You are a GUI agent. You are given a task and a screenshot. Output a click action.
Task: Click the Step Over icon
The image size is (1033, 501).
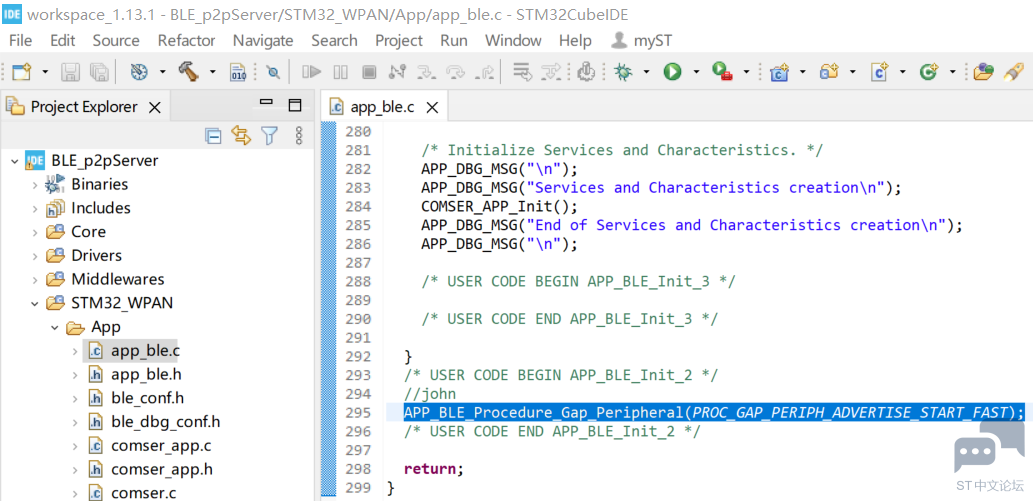pyautogui.click(x=456, y=72)
